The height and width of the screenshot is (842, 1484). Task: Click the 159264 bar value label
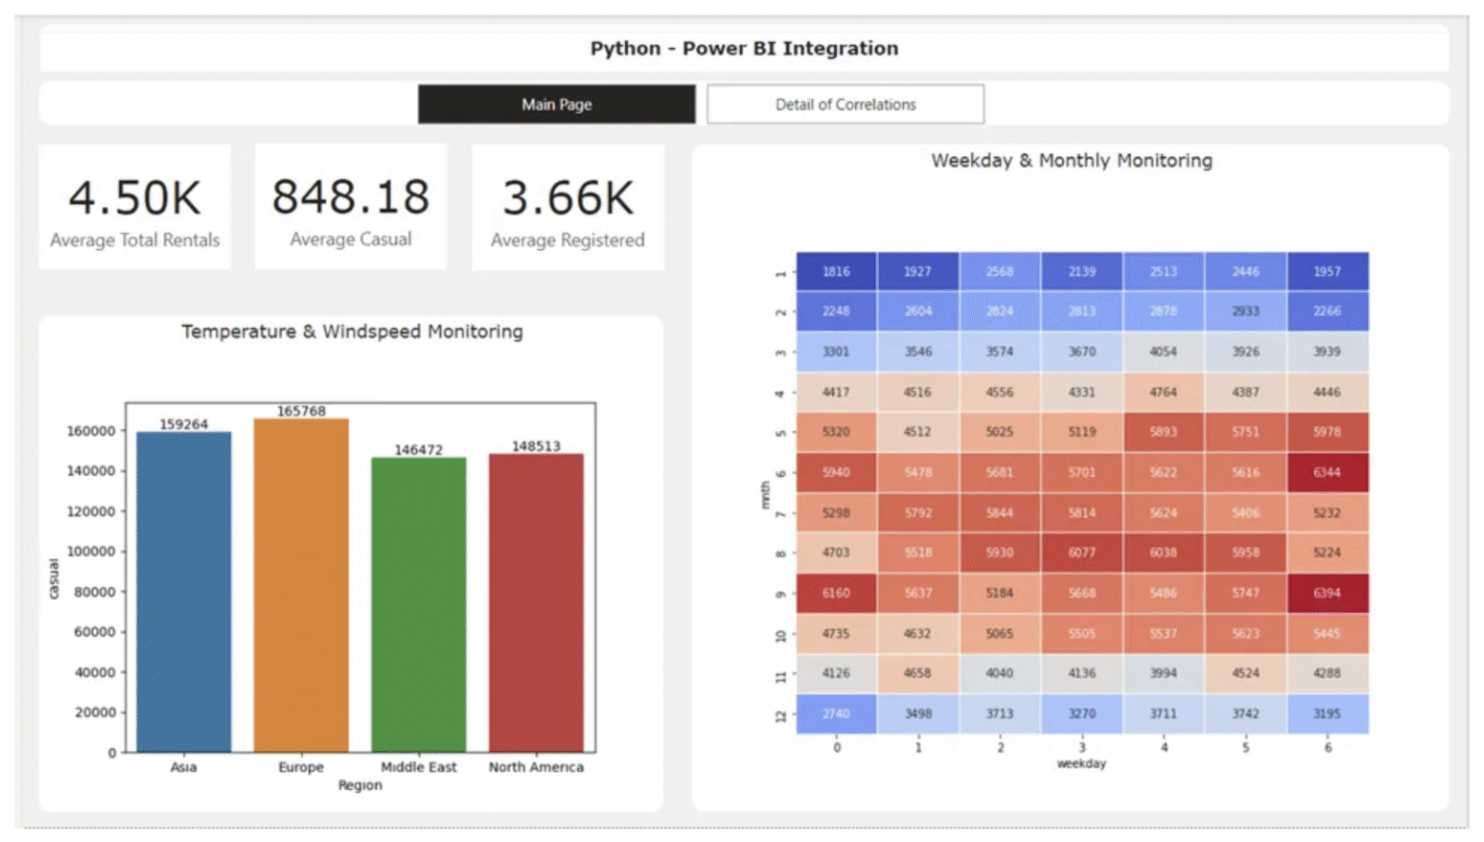[x=184, y=424]
